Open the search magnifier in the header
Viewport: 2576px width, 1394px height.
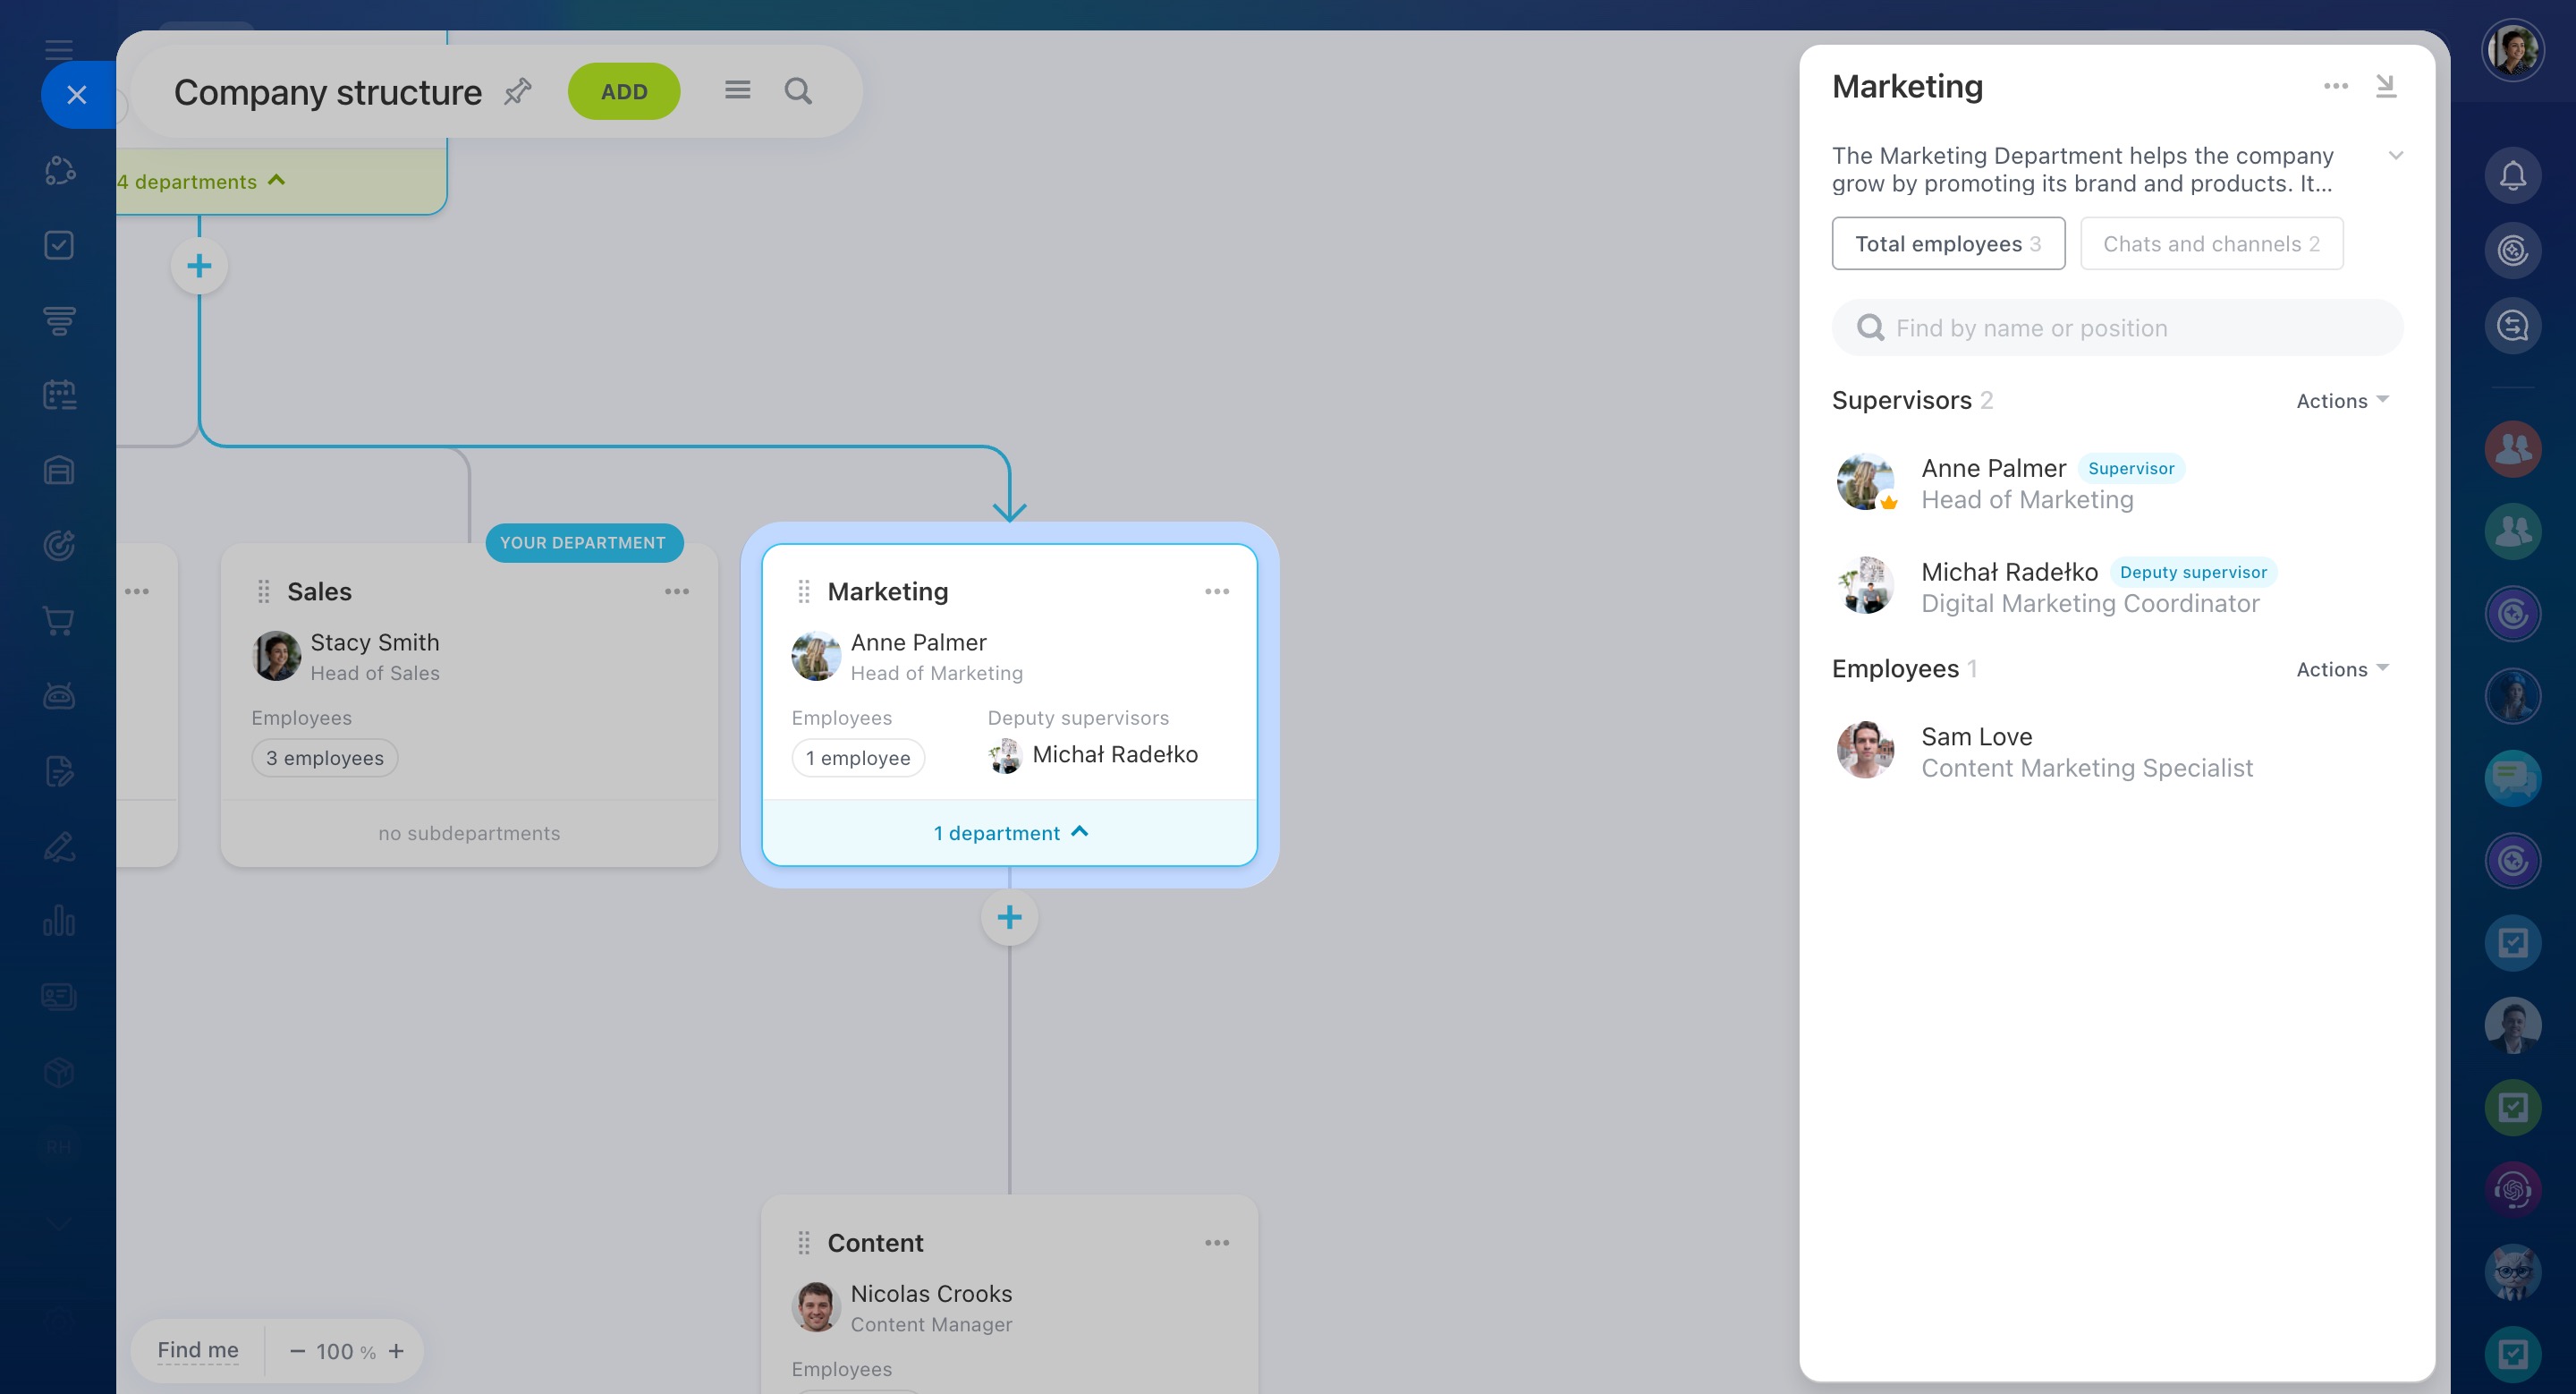point(797,91)
